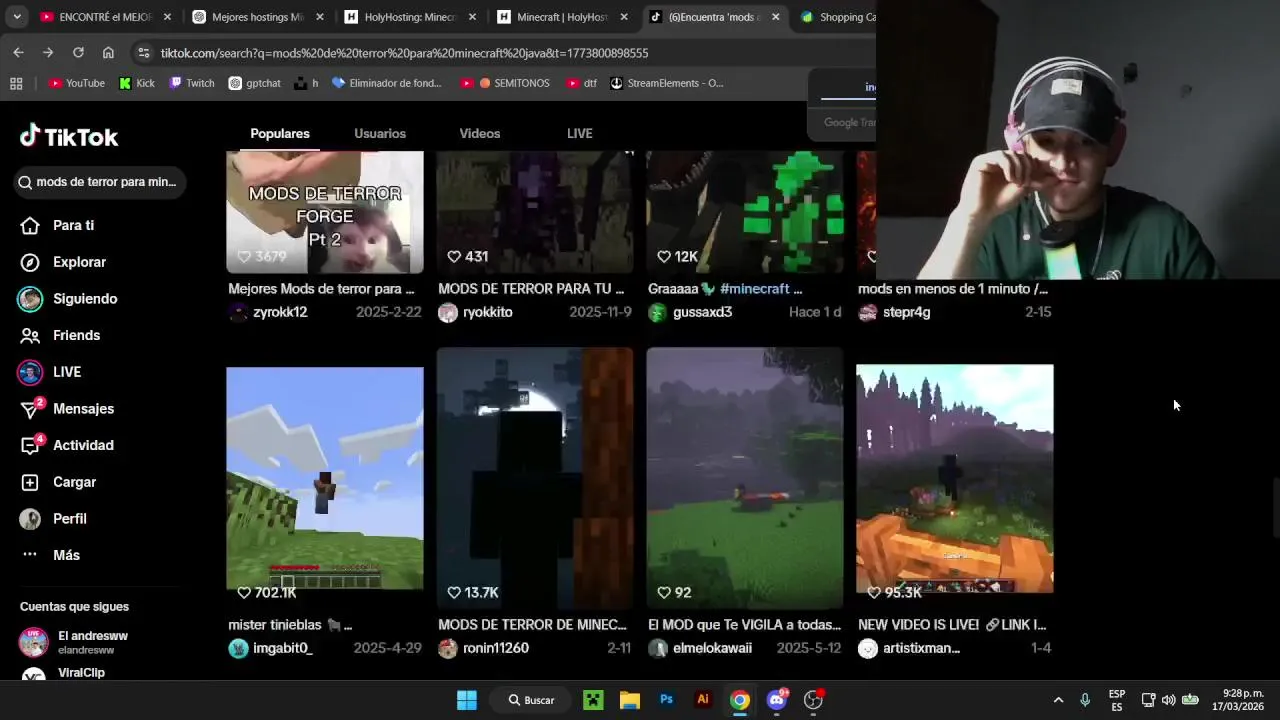The image size is (1280, 720).
Task: Click the browser home icon
Action: point(108,53)
